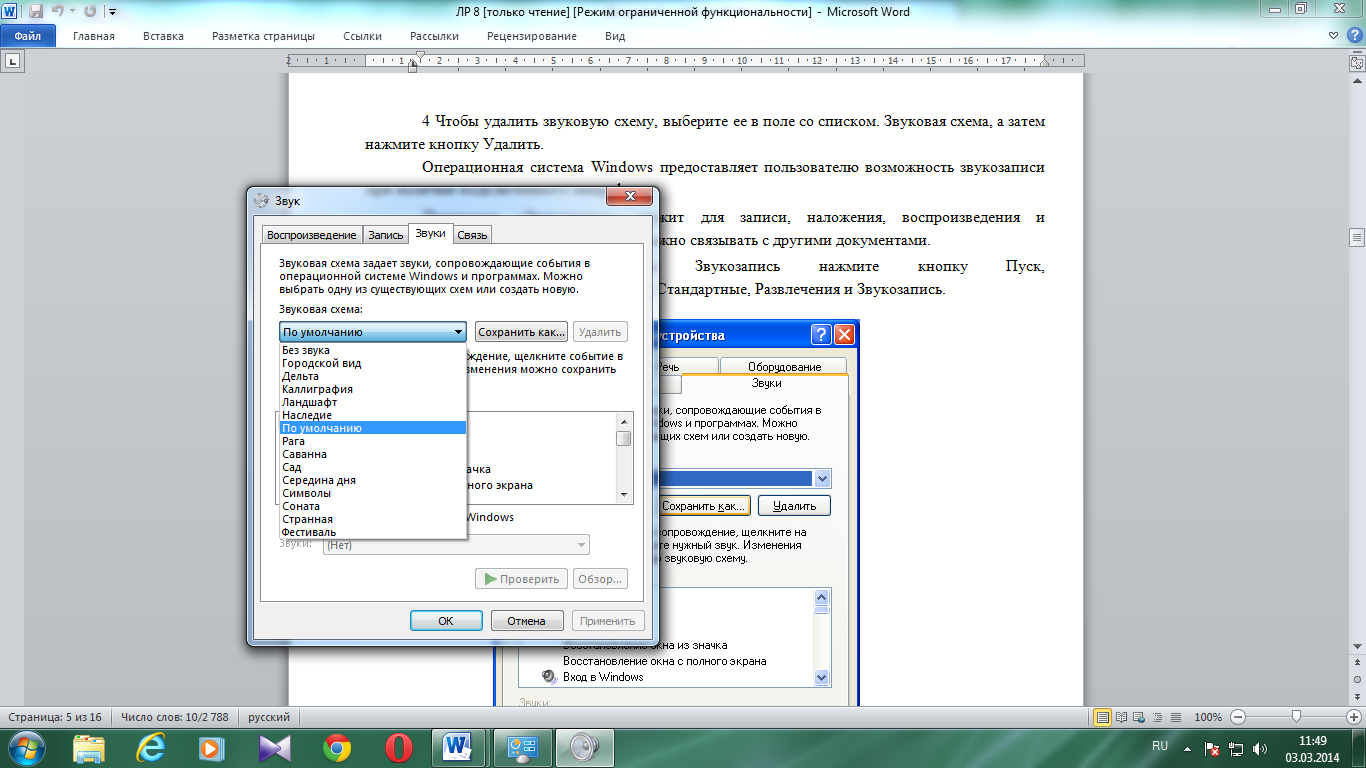The height and width of the screenshot is (768, 1366).
Task: Click the Undo arrow icon
Action: coord(59,11)
